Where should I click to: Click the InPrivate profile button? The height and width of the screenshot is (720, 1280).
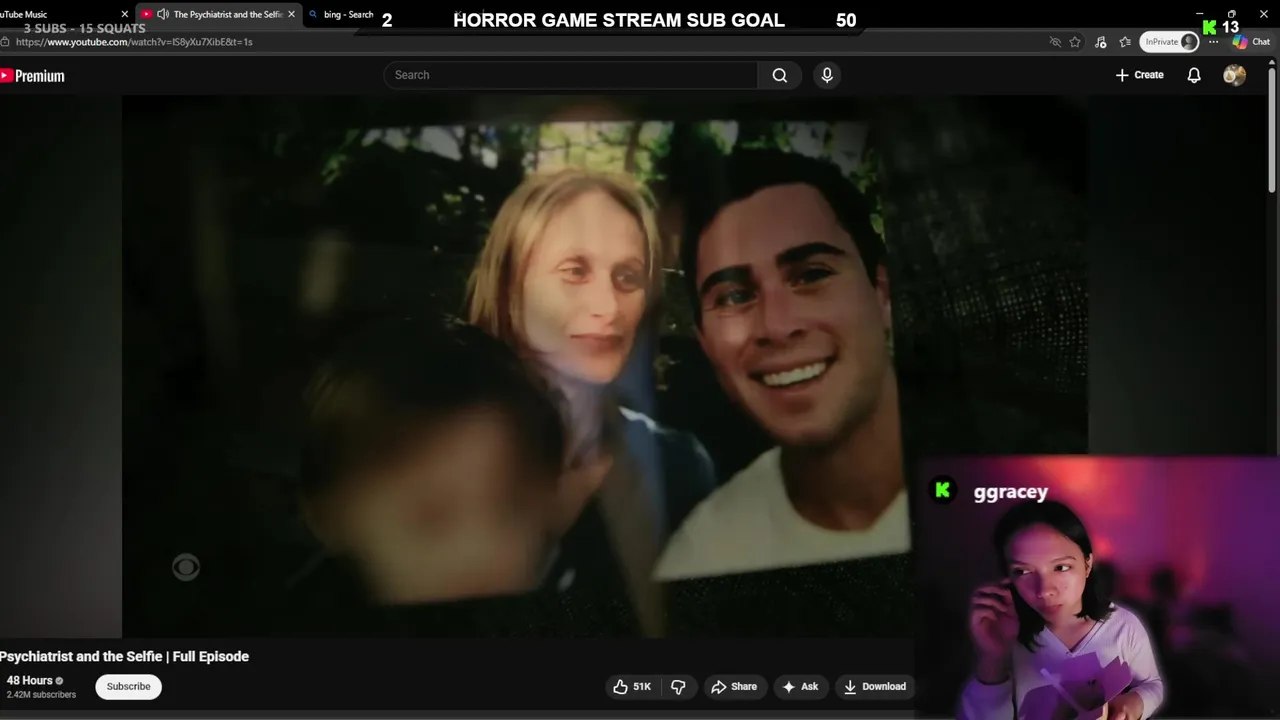coord(1169,42)
